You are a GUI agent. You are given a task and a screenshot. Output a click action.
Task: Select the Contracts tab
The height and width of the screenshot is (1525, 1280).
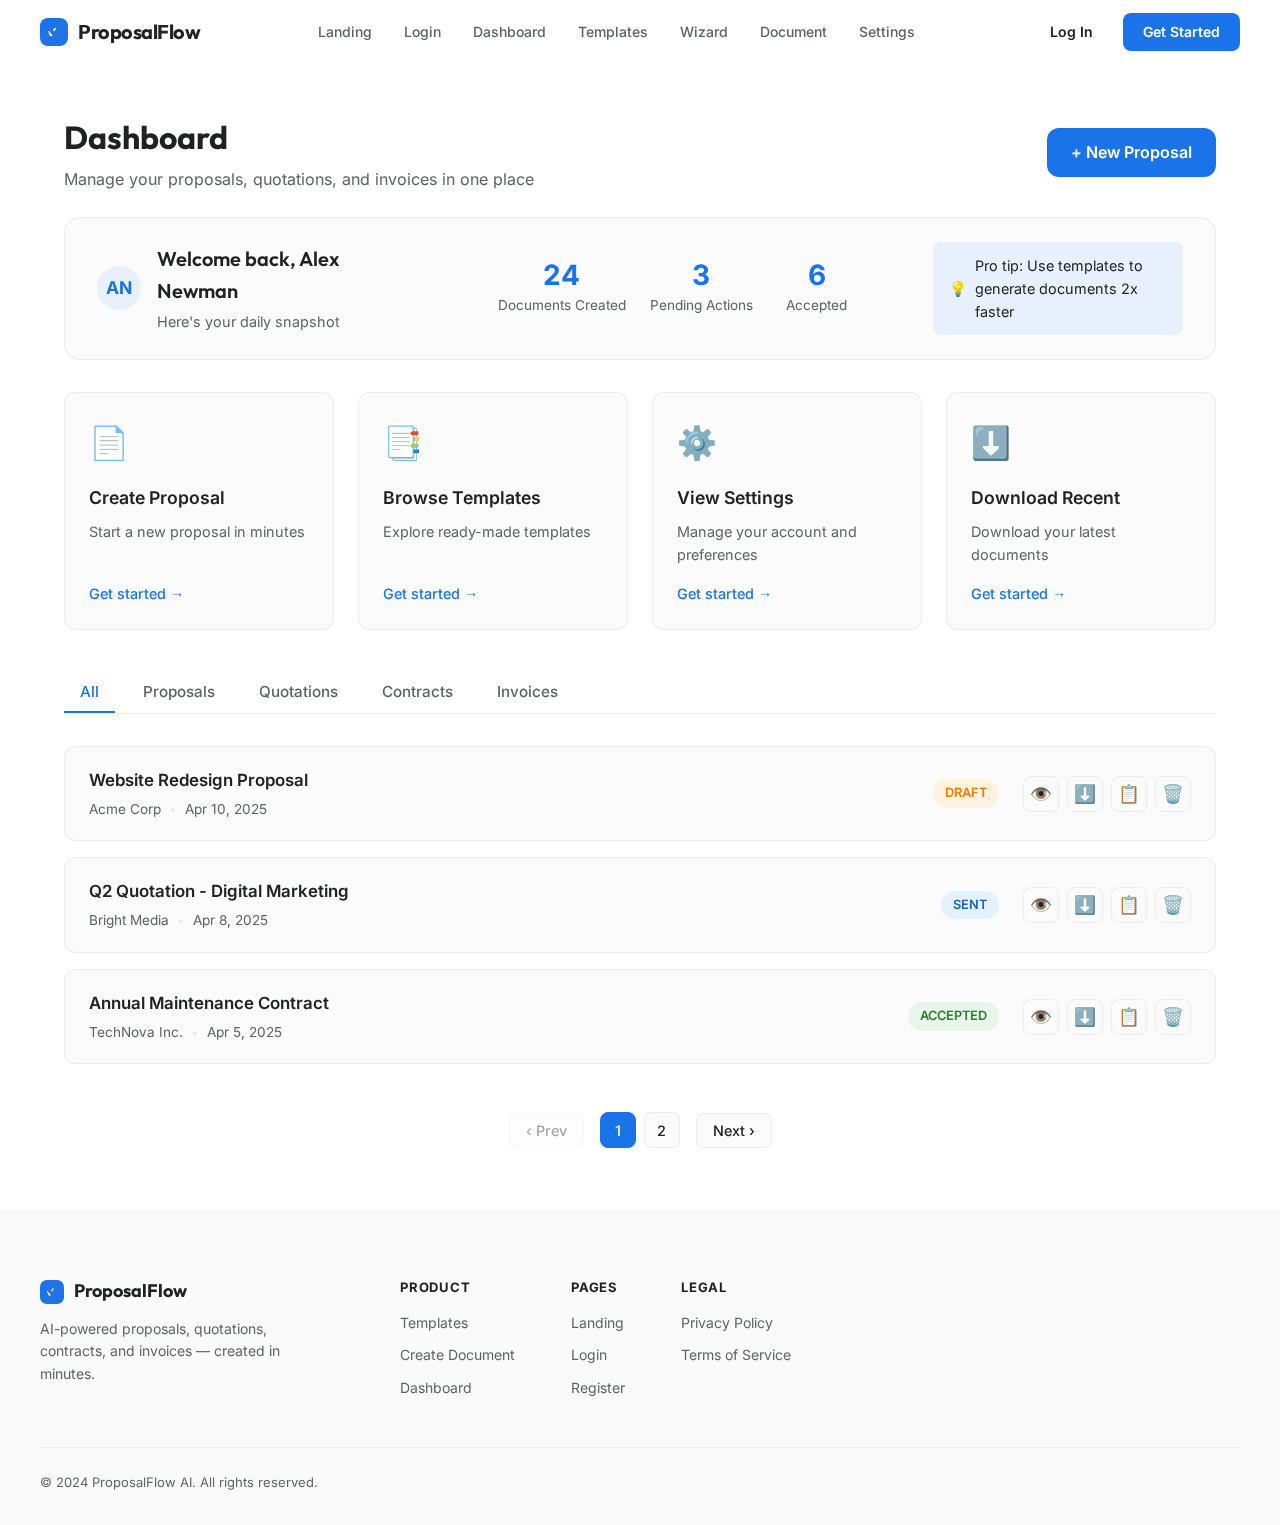point(417,692)
